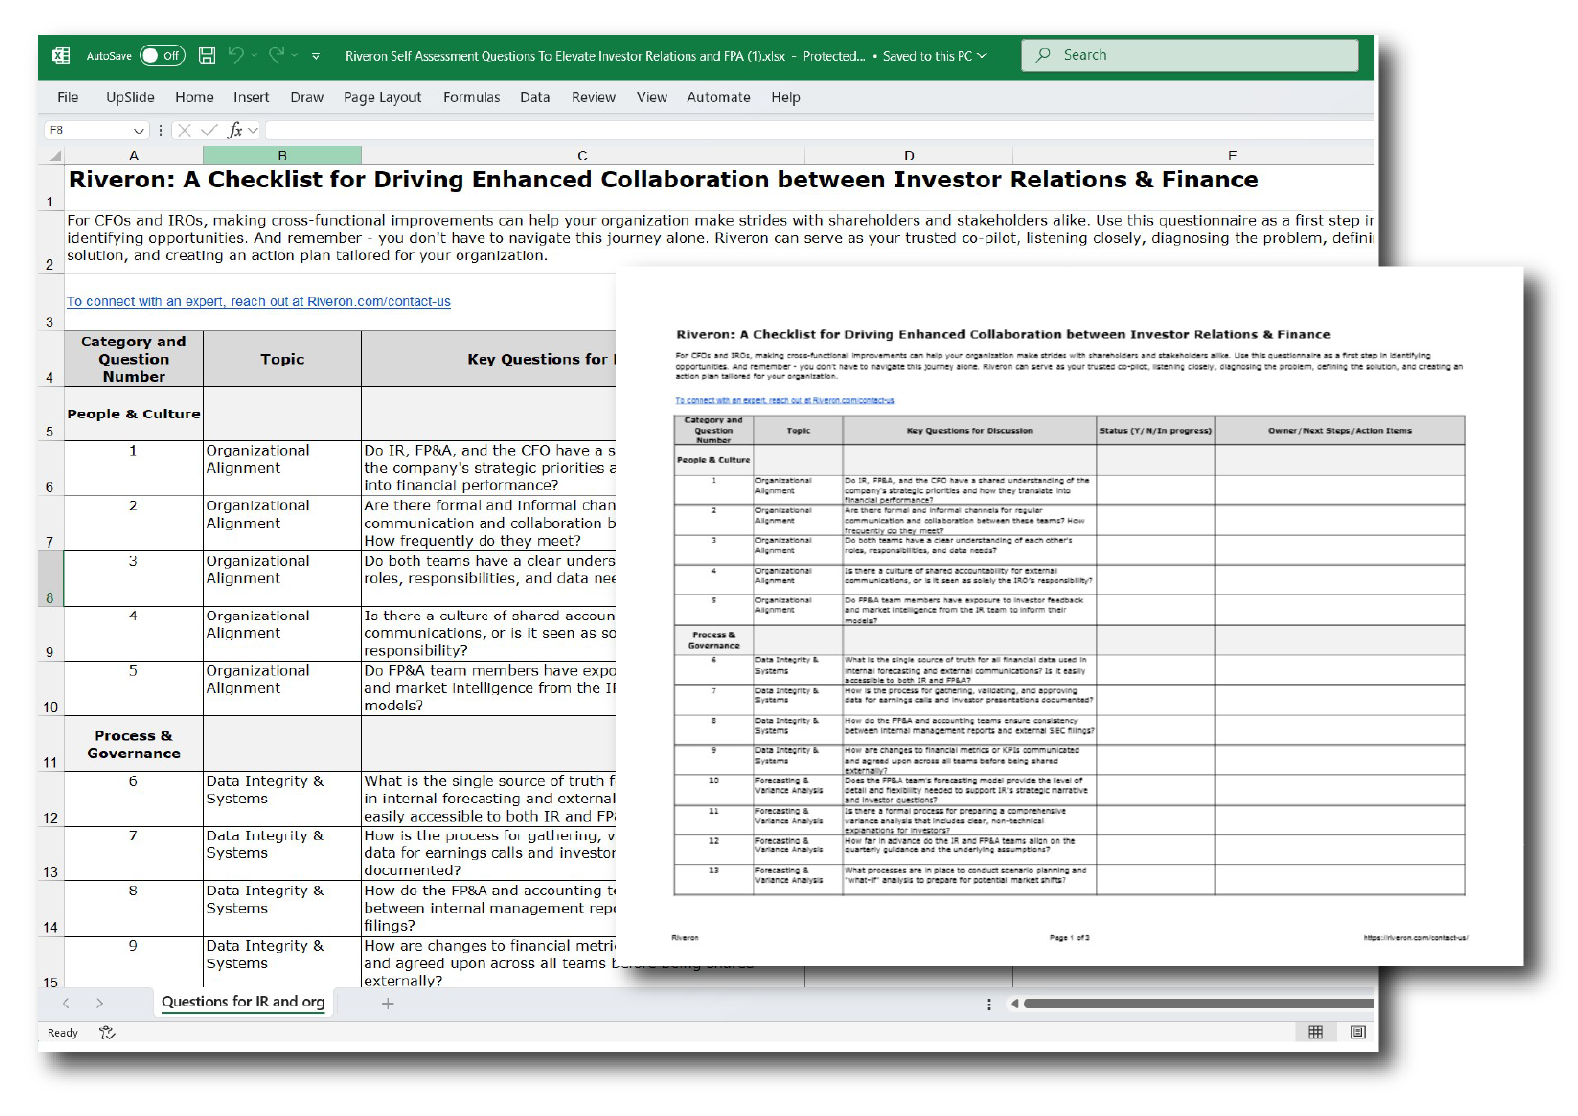
Task: Select the Questions for IR and org sheet tab
Action: [243, 1002]
